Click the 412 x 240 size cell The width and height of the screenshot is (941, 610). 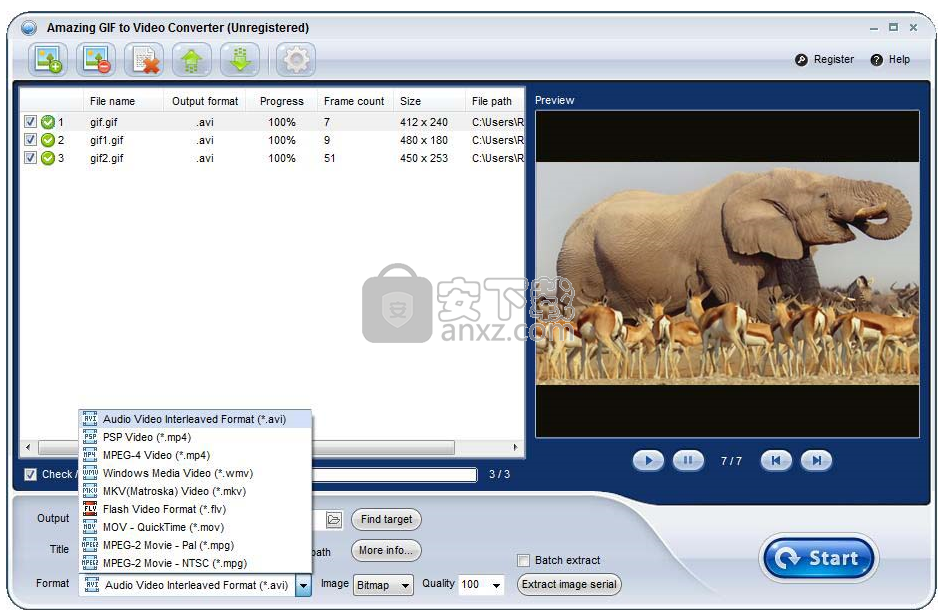point(424,122)
